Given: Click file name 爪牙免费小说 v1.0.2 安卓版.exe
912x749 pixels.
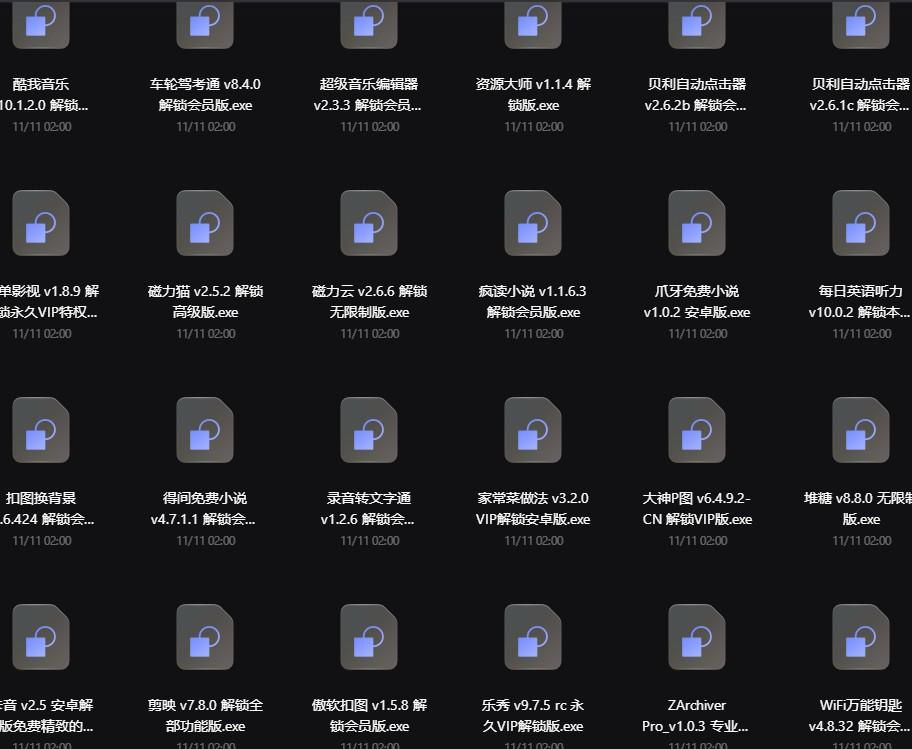Looking at the screenshot, I should coord(697,302).
